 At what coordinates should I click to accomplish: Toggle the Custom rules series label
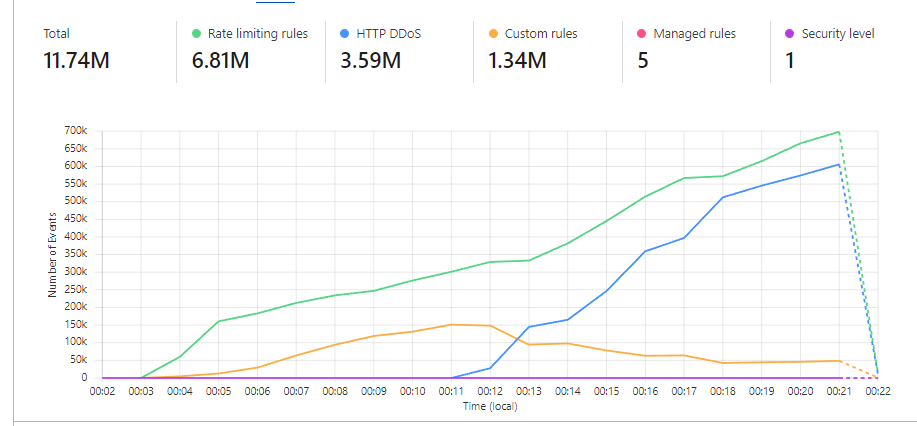point(540,34)
